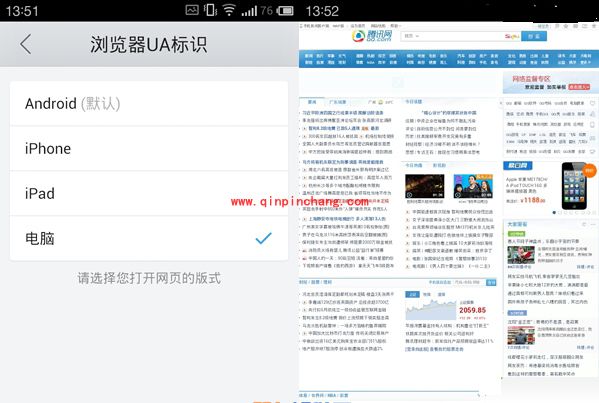This screenshot has height=403, width=599.
Task: Tap the 浏览器UA标识 title text
Action: click(x=149, y=44)
